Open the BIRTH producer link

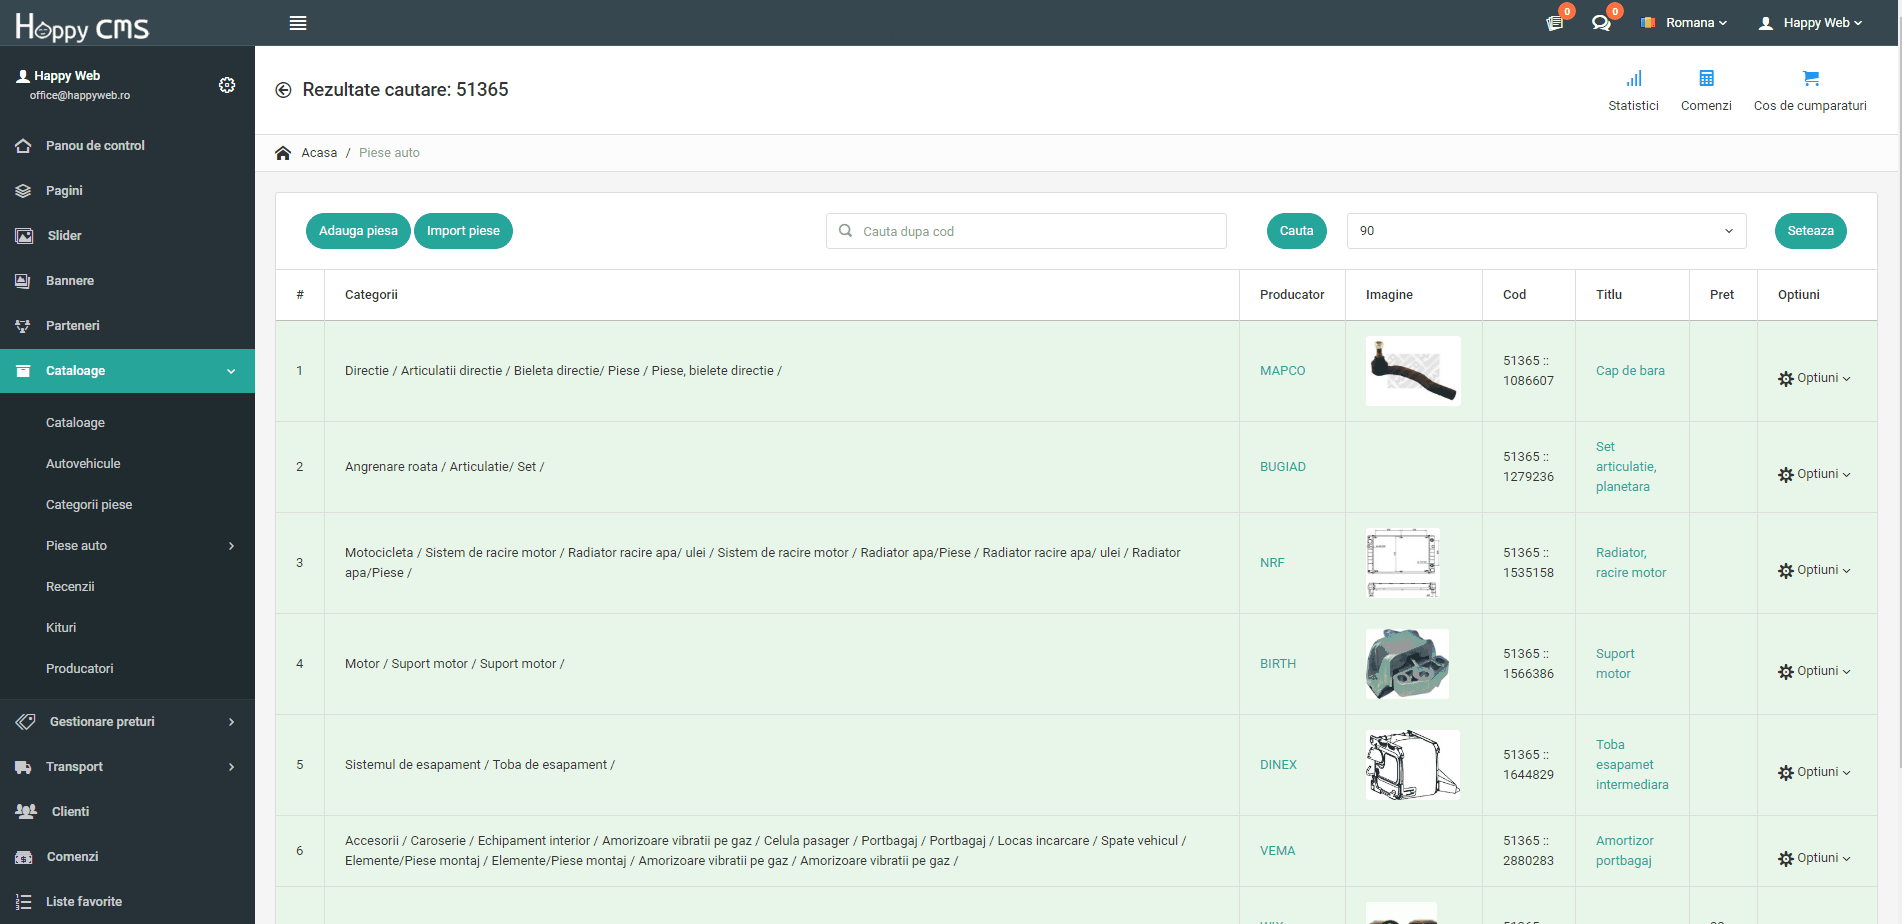click(x=1278, y=664)
